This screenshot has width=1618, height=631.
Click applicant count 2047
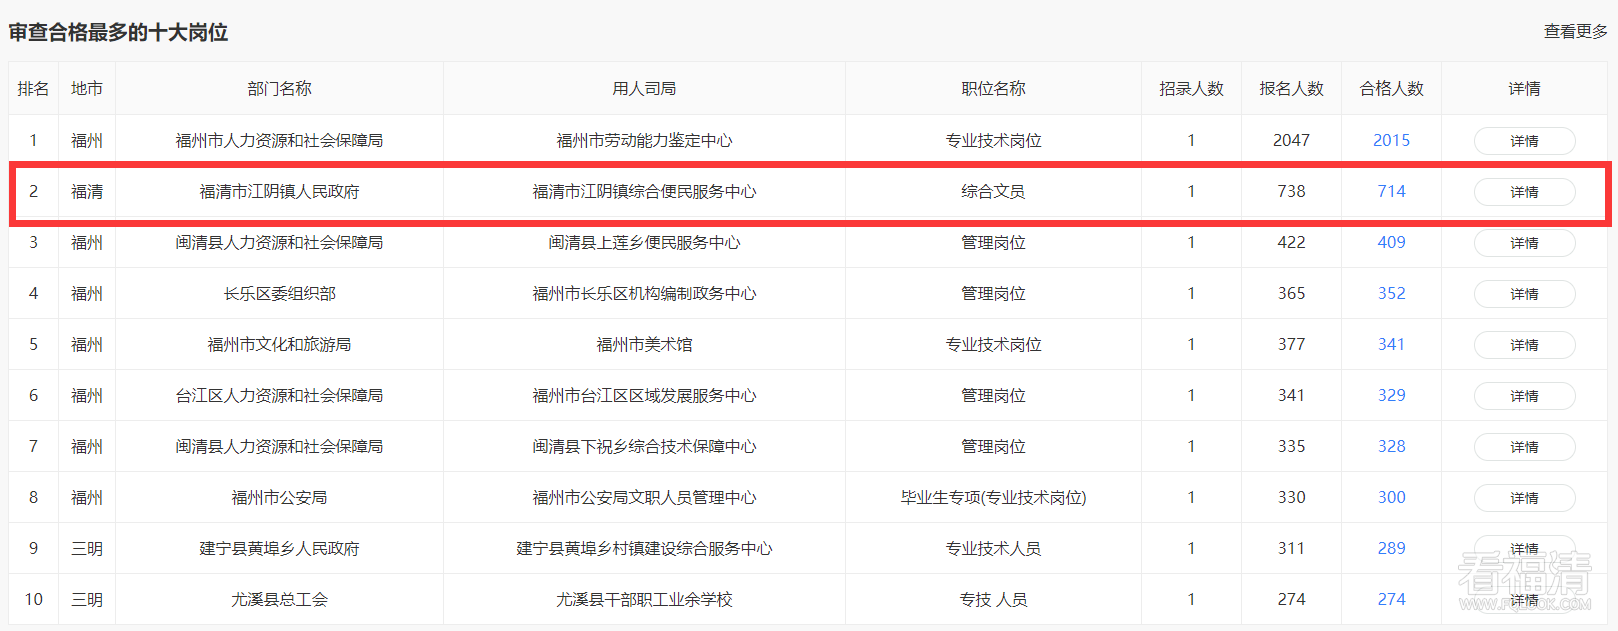point(1291,140)
